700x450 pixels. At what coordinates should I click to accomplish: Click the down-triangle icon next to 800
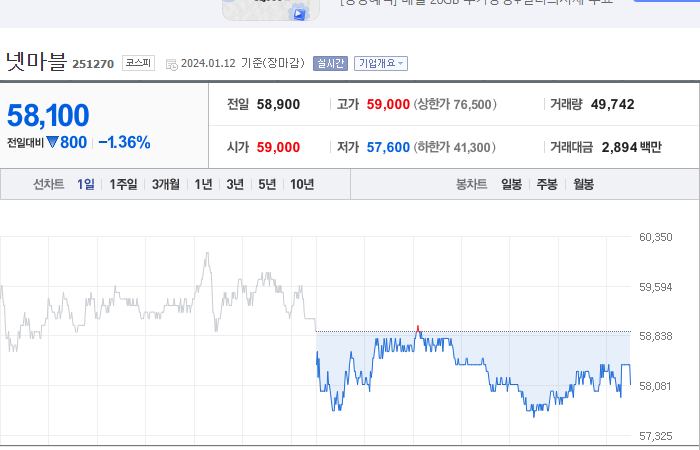click(52, 142)
